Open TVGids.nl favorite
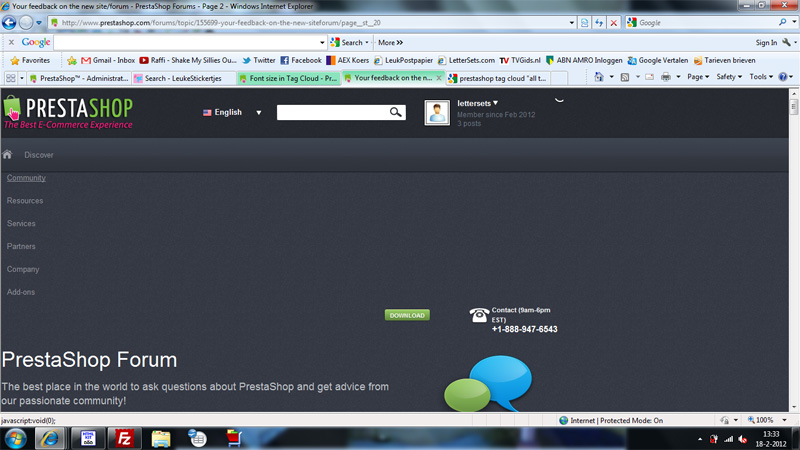This screenshot has width=800, height=450. (x=520, y=60)
